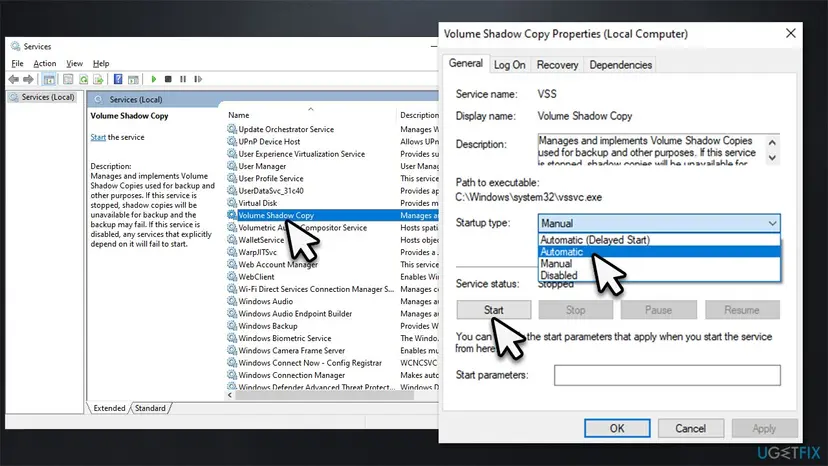Screen dimensions: 828x466
Task: Expand the Startup type combo box arrow
Action: (x=772, y=223)
